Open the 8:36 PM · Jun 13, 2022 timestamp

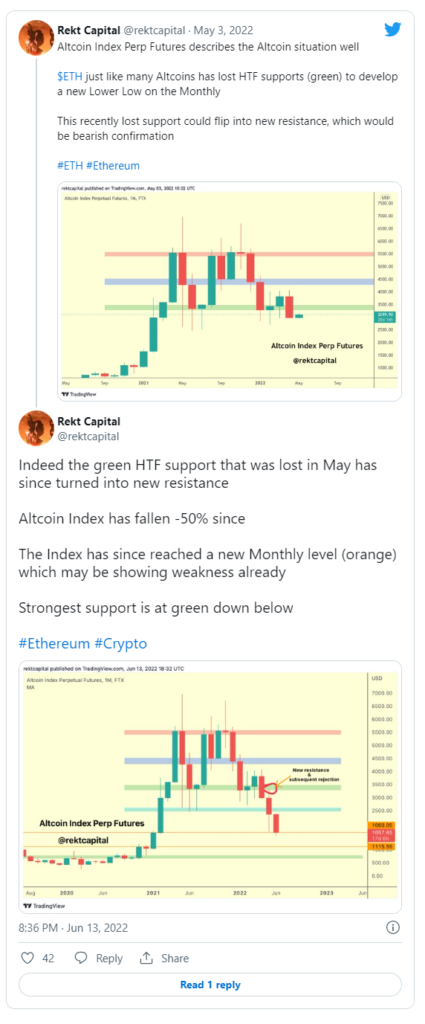73,927
